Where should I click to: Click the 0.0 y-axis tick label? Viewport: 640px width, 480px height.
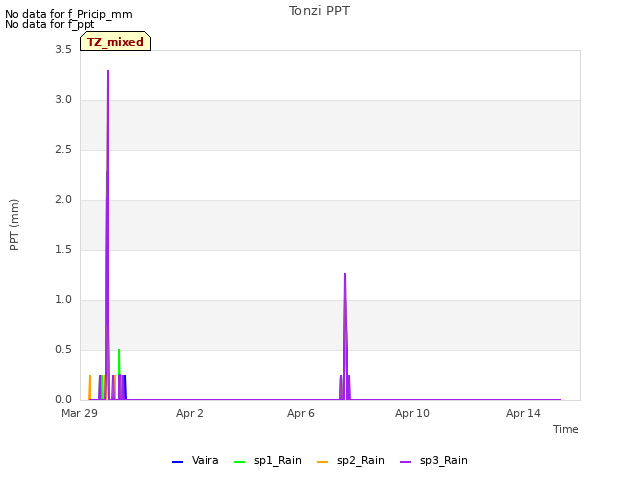63,400
